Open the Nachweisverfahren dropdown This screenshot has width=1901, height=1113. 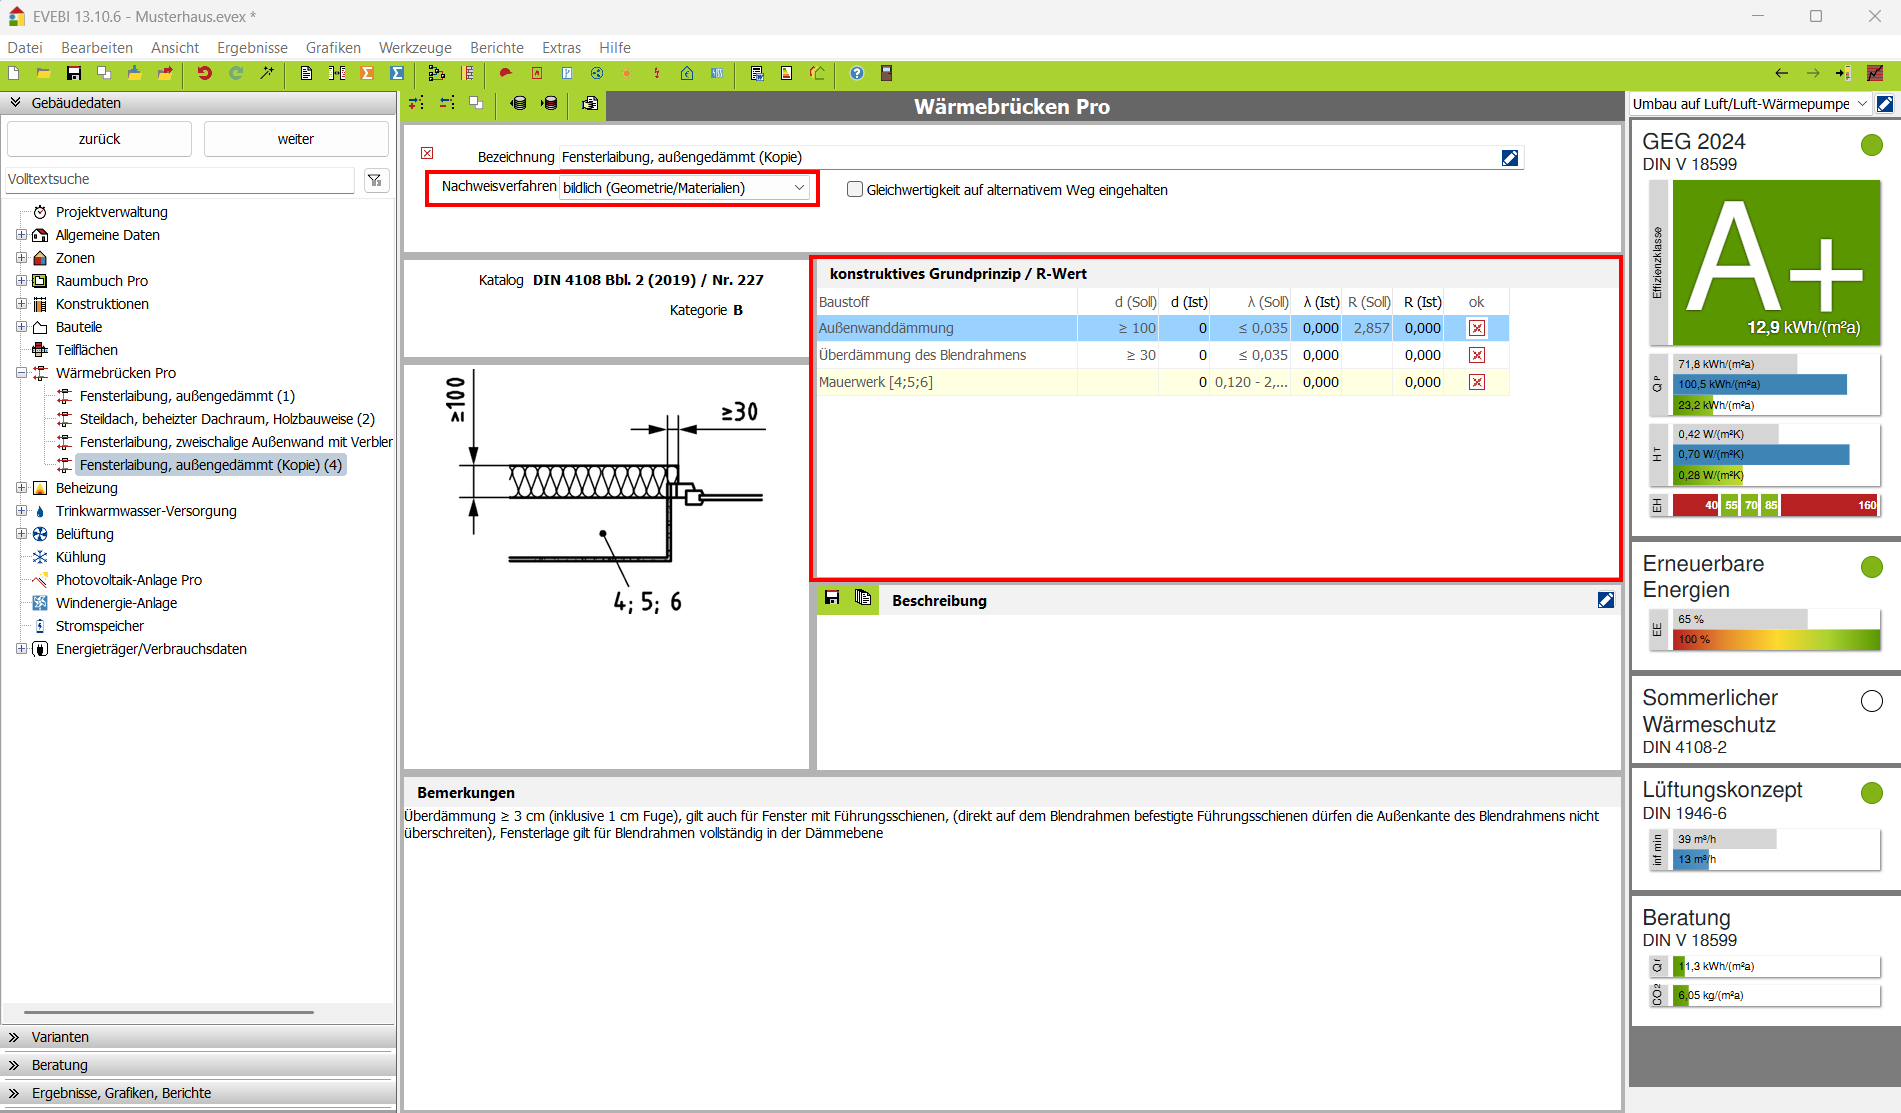[x=685, y=188]
